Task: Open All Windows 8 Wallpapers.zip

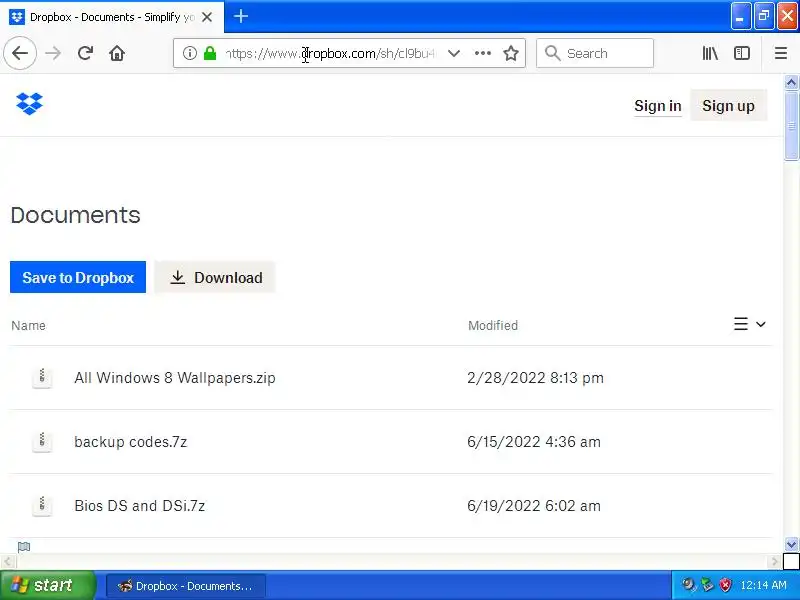Action: coord(175,378)
